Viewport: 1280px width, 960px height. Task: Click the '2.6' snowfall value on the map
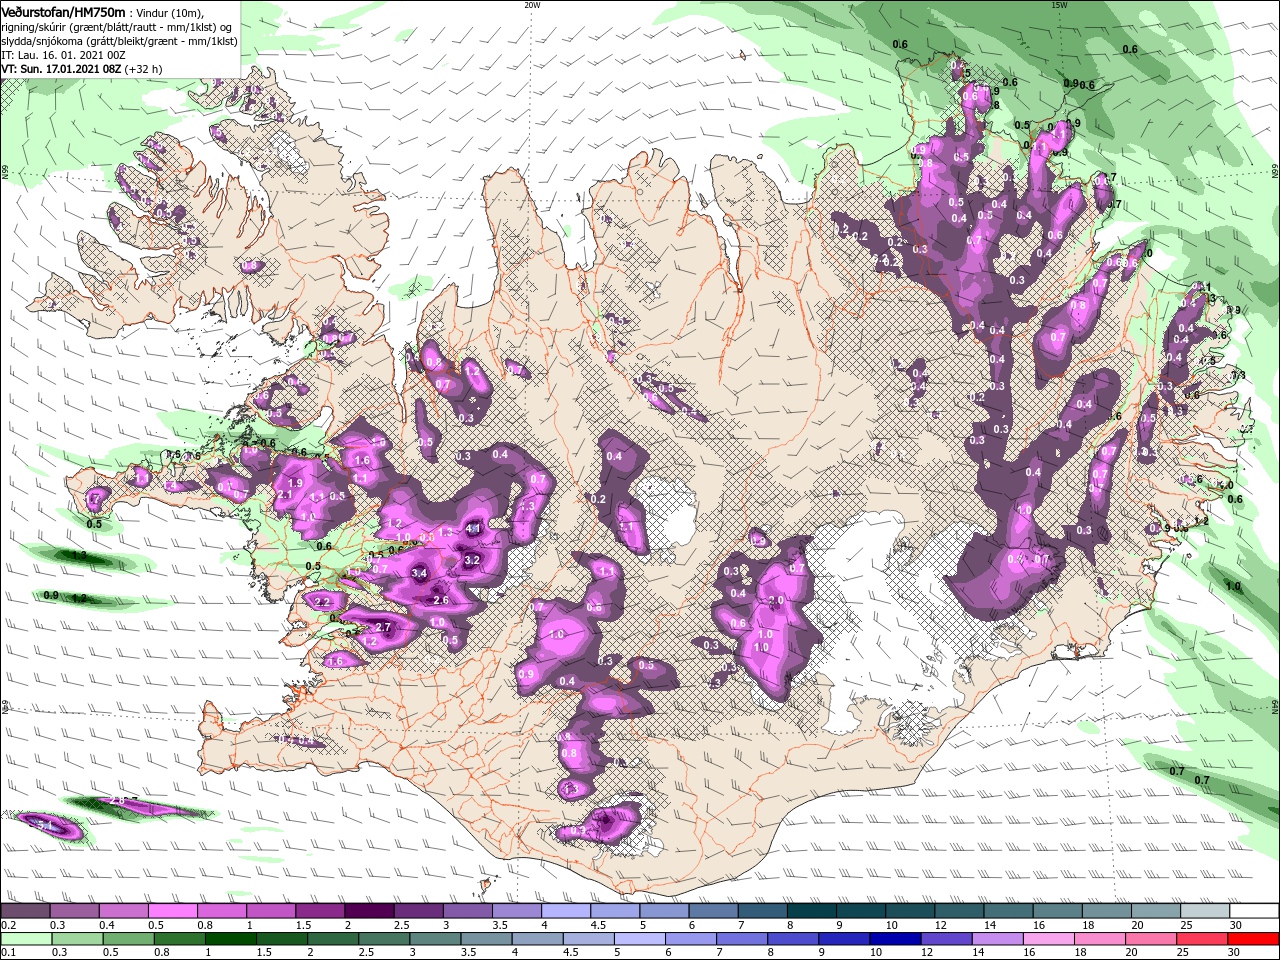441,601
